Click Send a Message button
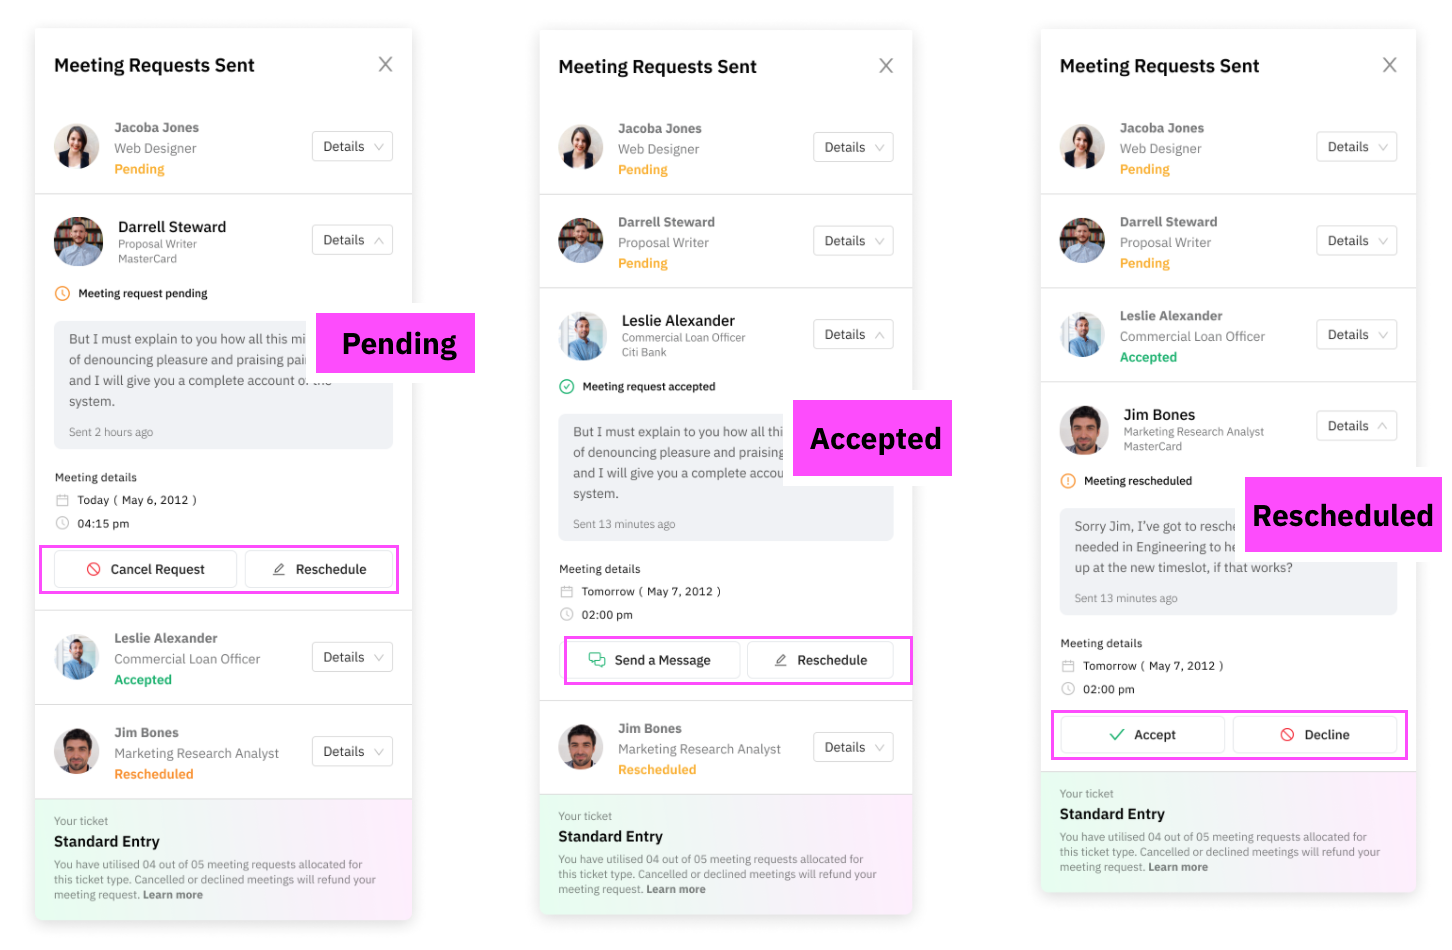 [x=650, y=660]
